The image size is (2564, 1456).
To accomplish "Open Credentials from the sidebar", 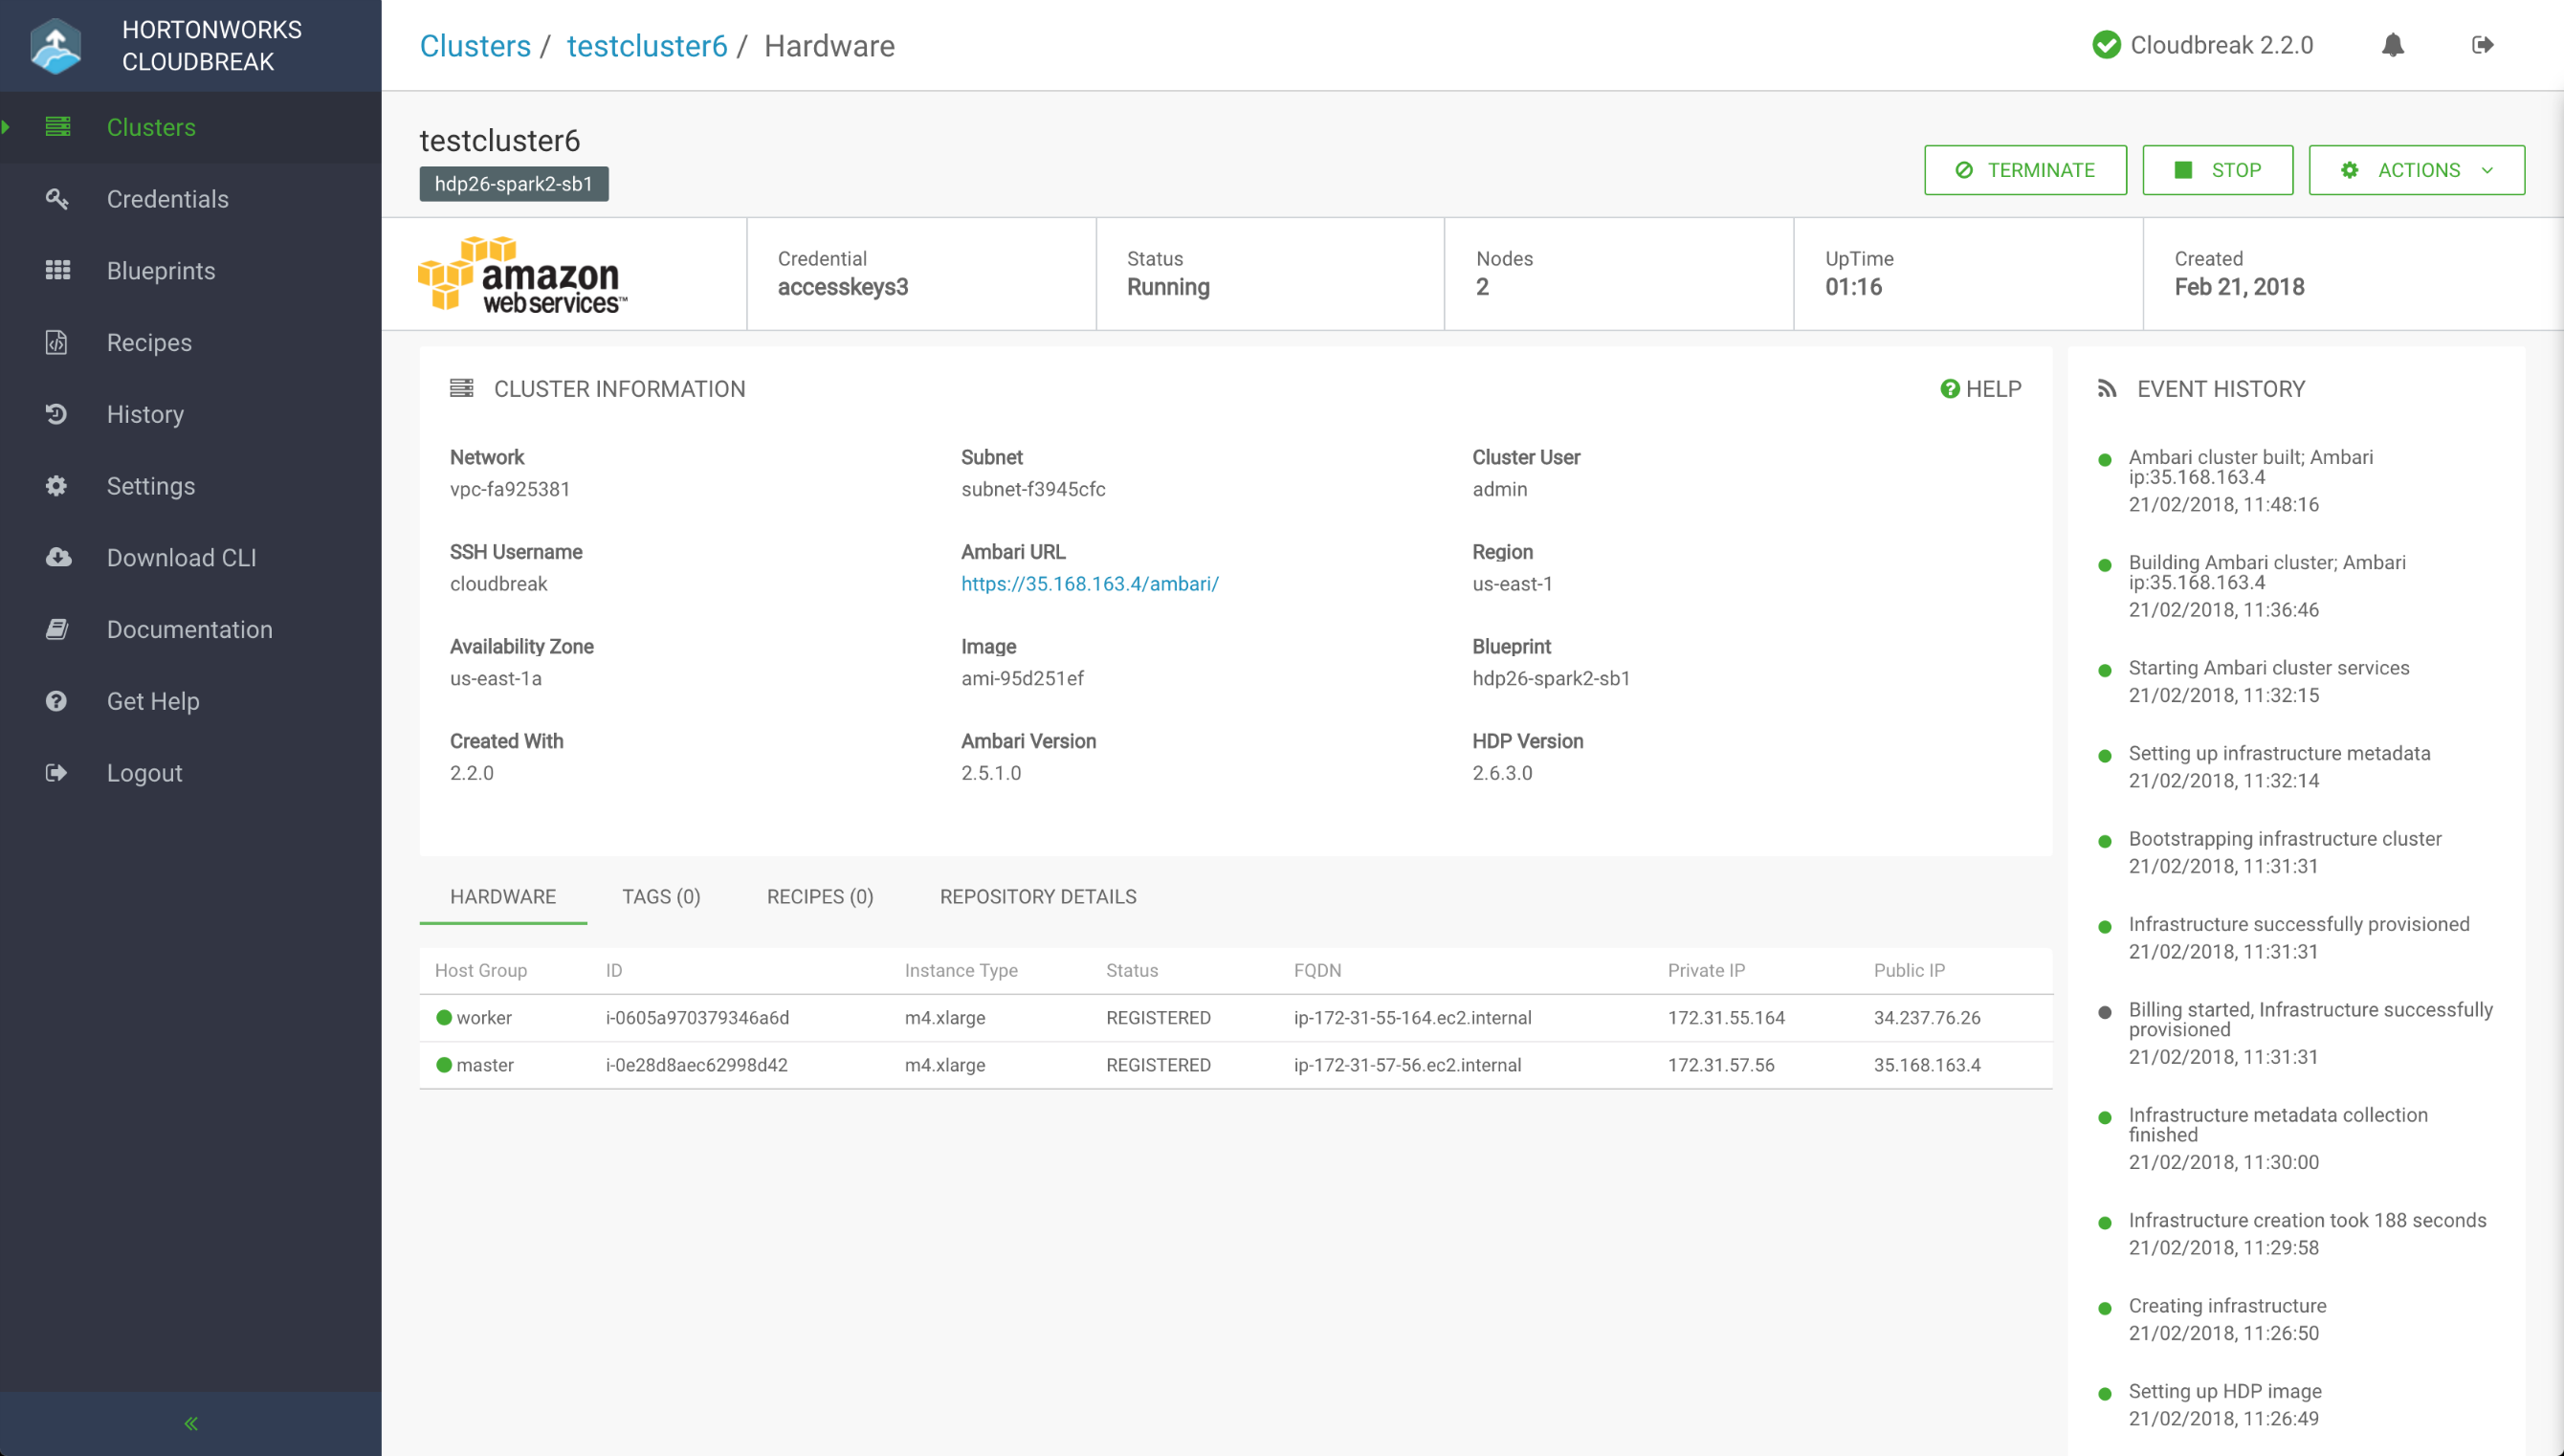I will coord(167,199).
